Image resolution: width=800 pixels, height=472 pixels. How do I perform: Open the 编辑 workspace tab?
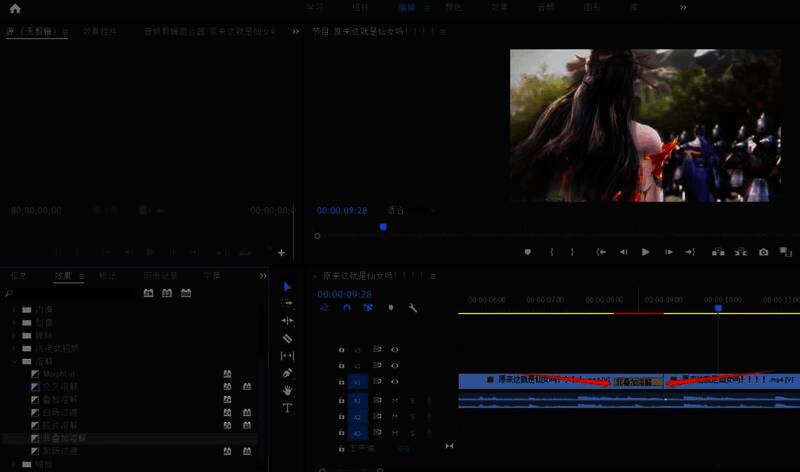[407, 7]
